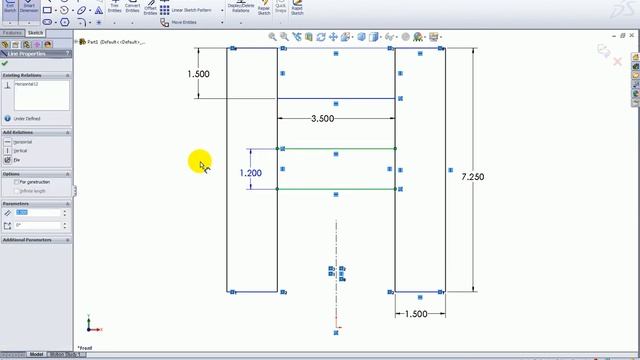Open the Apply Scene icon
The height and width of the screenshot is (360, 640).
pos(418,37)
